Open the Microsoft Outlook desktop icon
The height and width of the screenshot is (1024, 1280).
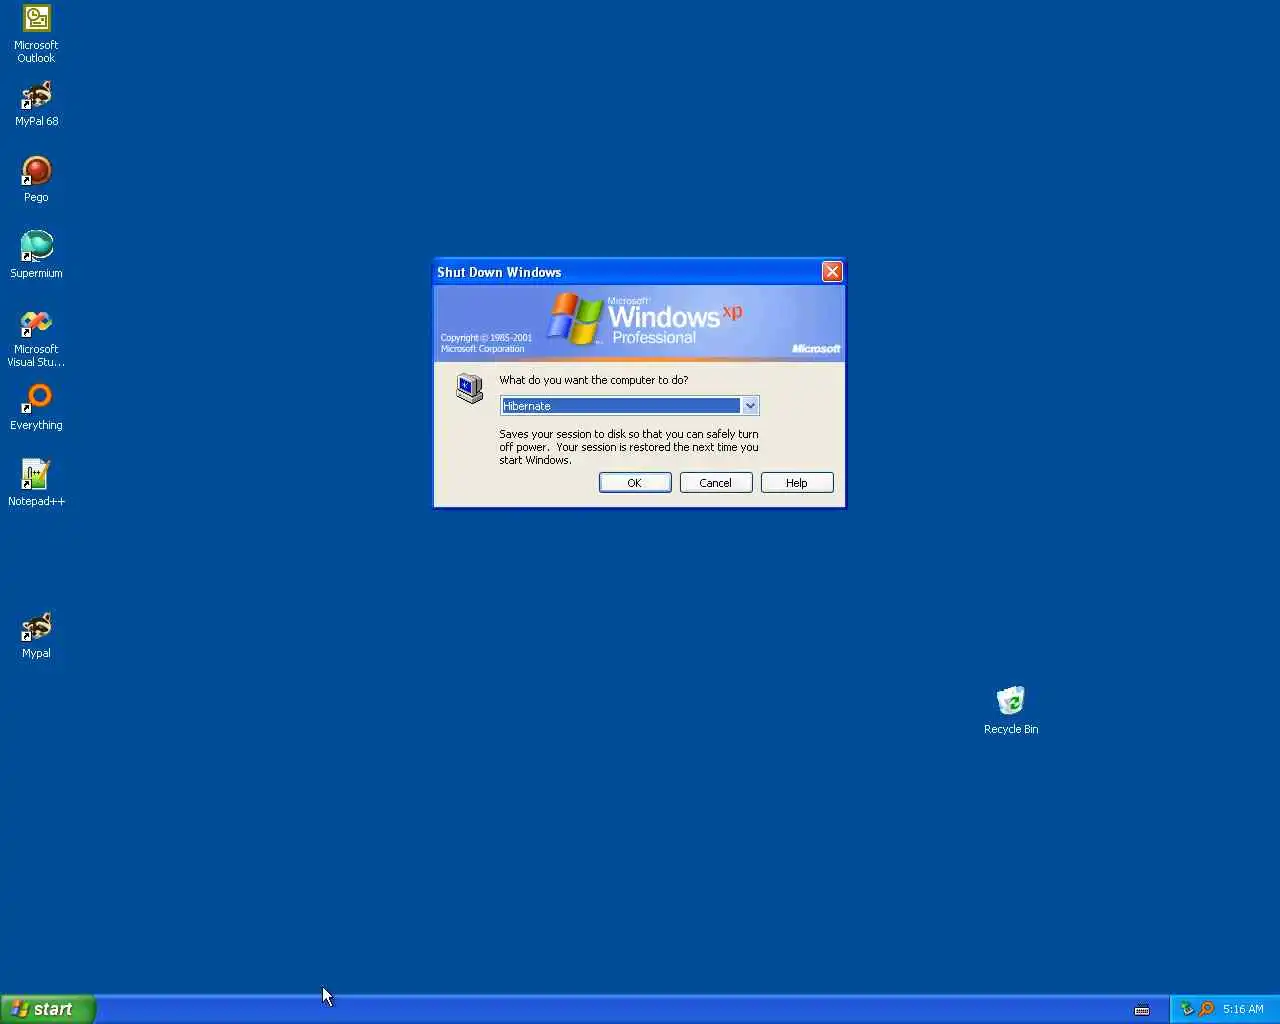[x=36, y=33]
